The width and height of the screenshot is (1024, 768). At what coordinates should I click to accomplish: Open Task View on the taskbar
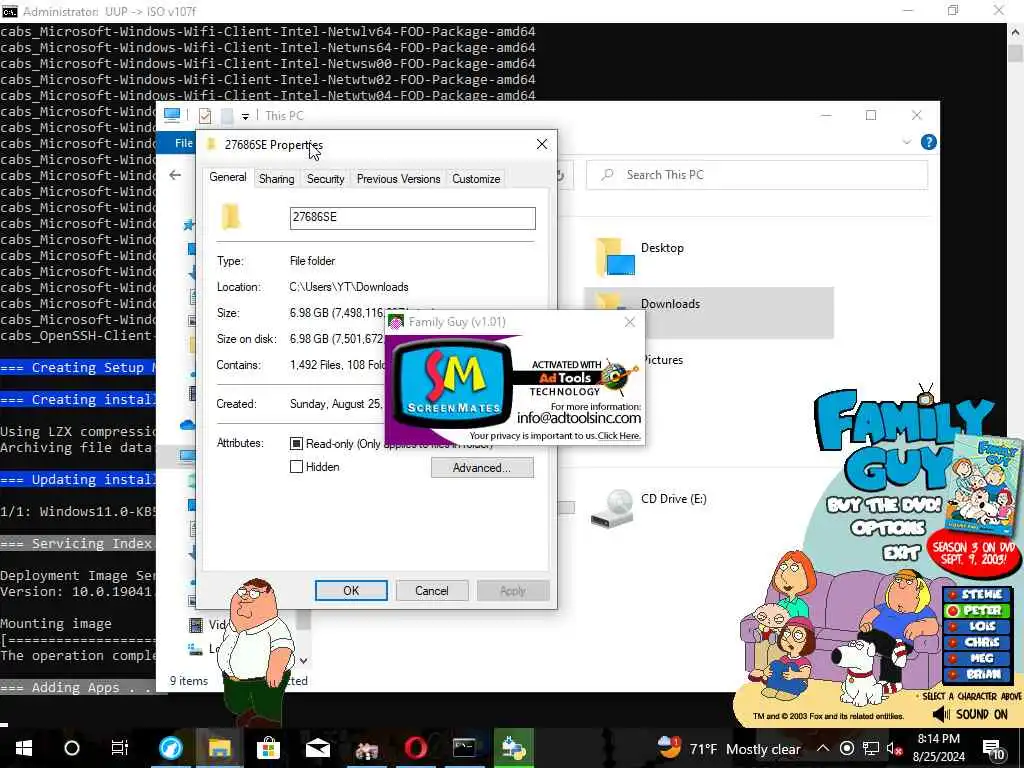[120, 748]
